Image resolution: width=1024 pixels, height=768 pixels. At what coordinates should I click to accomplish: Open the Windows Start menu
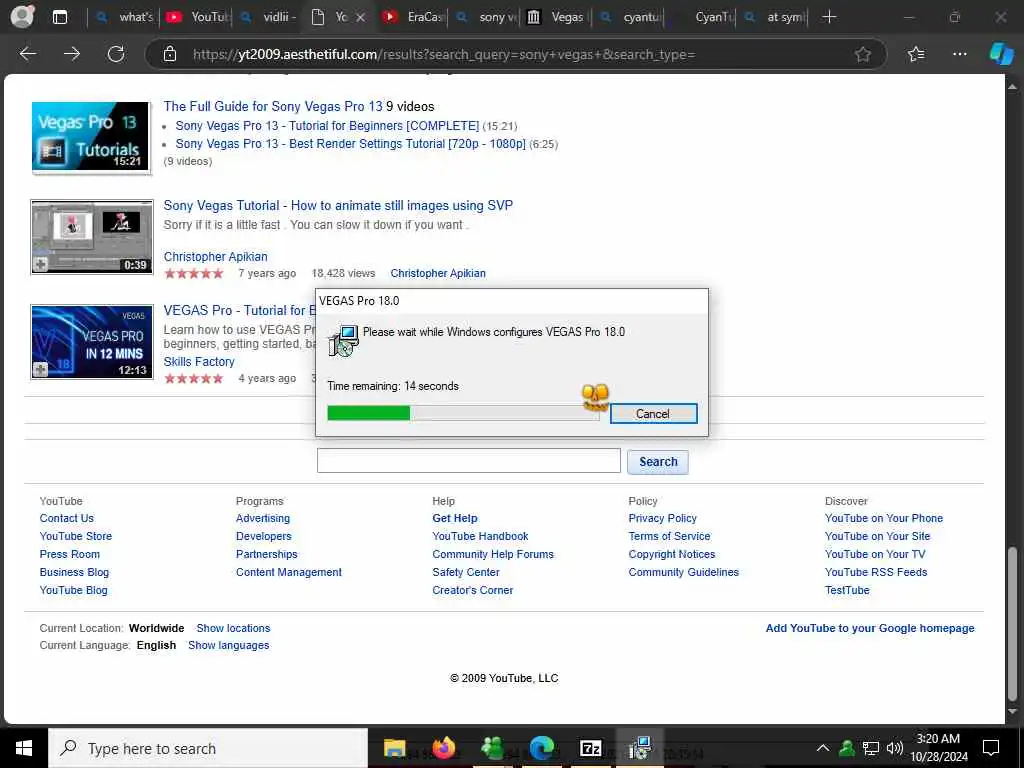tap(24, 748)
